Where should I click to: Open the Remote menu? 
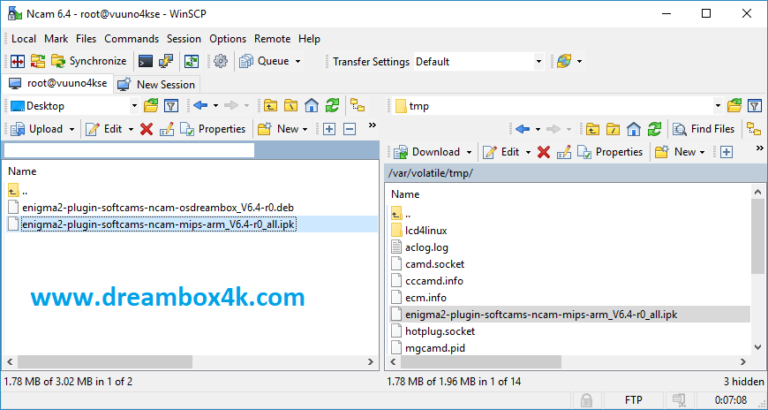[272, 39]
